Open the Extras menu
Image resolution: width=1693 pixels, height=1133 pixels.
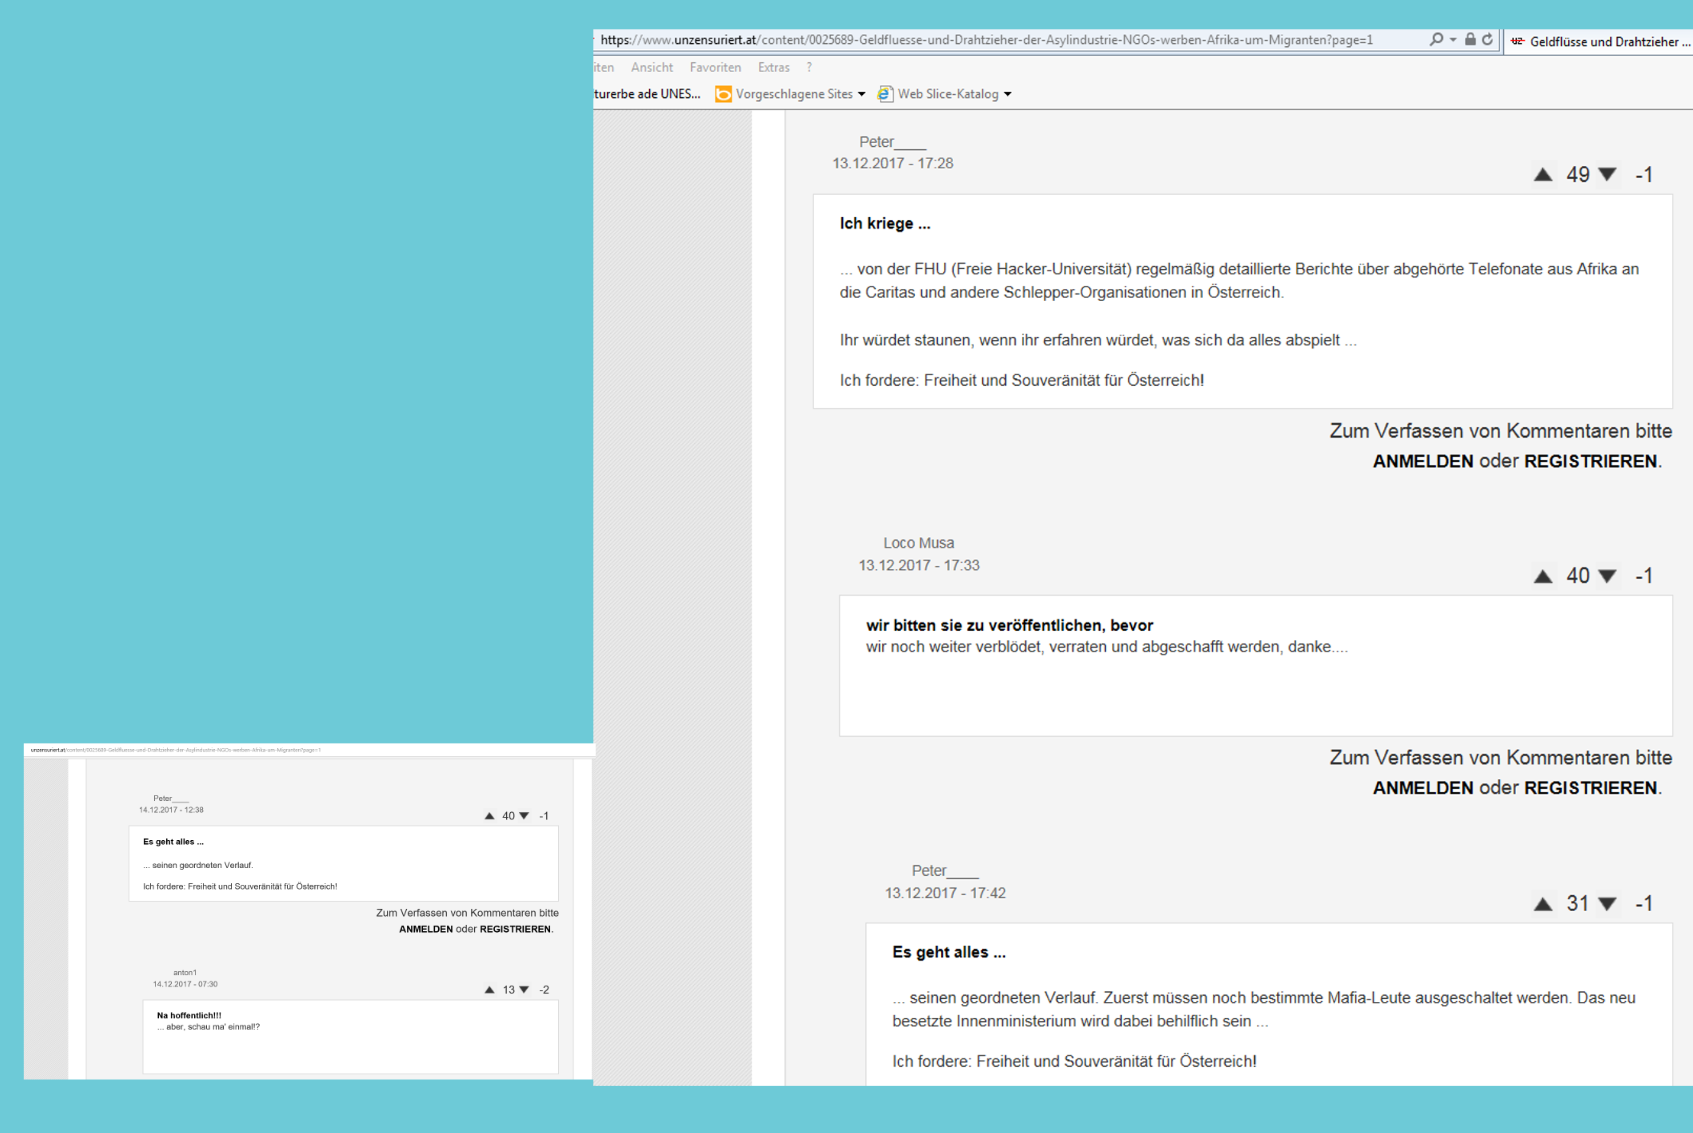(x=773, y=67)
